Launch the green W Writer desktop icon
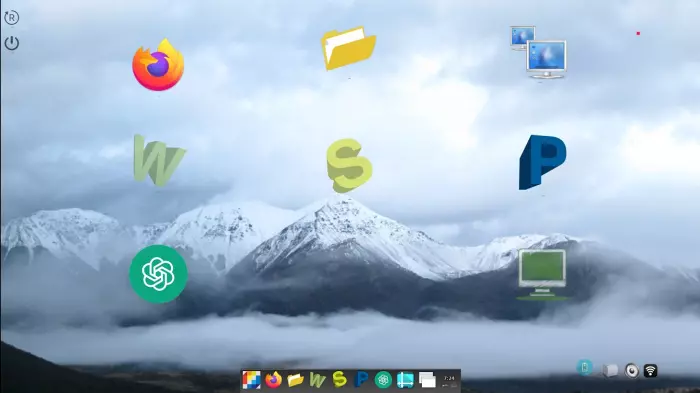Image resolution: width=700 pixels, height=393 pixels. 159,160
